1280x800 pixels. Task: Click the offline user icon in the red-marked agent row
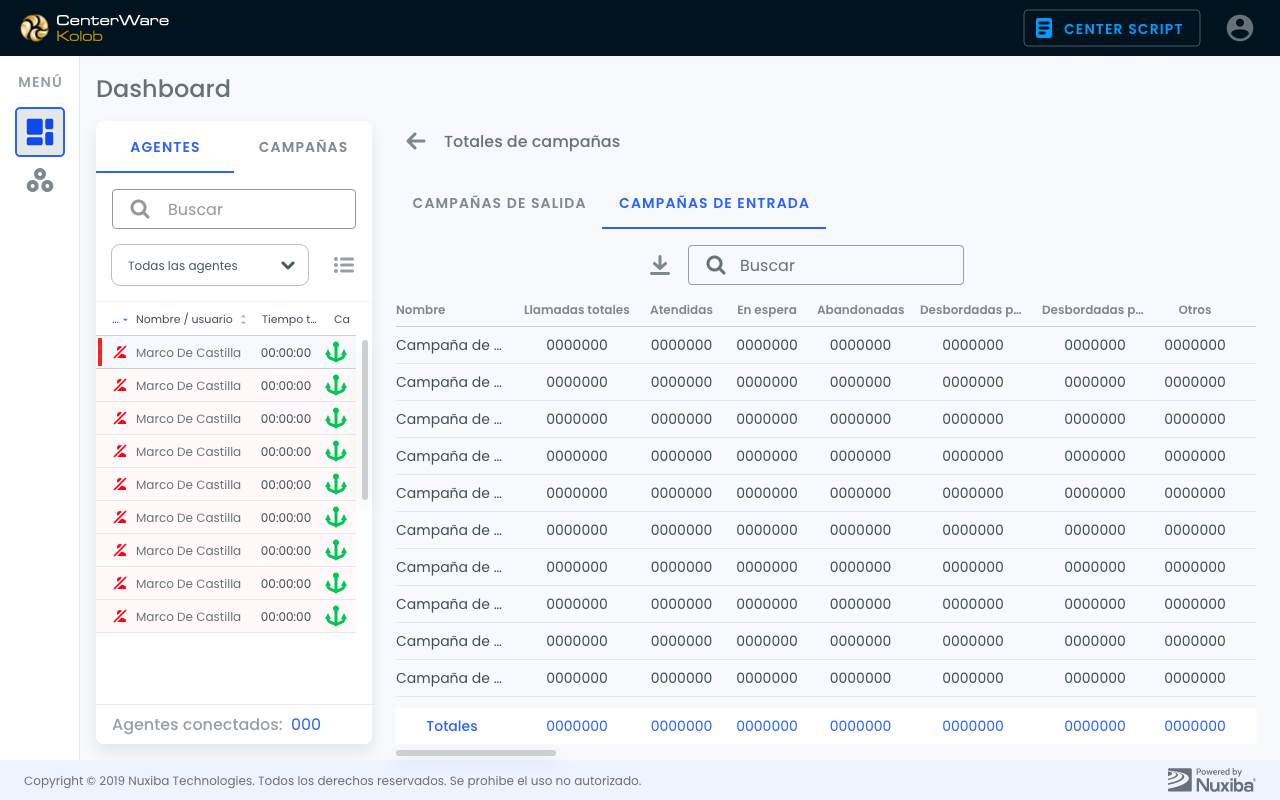(x=120, y=352)
